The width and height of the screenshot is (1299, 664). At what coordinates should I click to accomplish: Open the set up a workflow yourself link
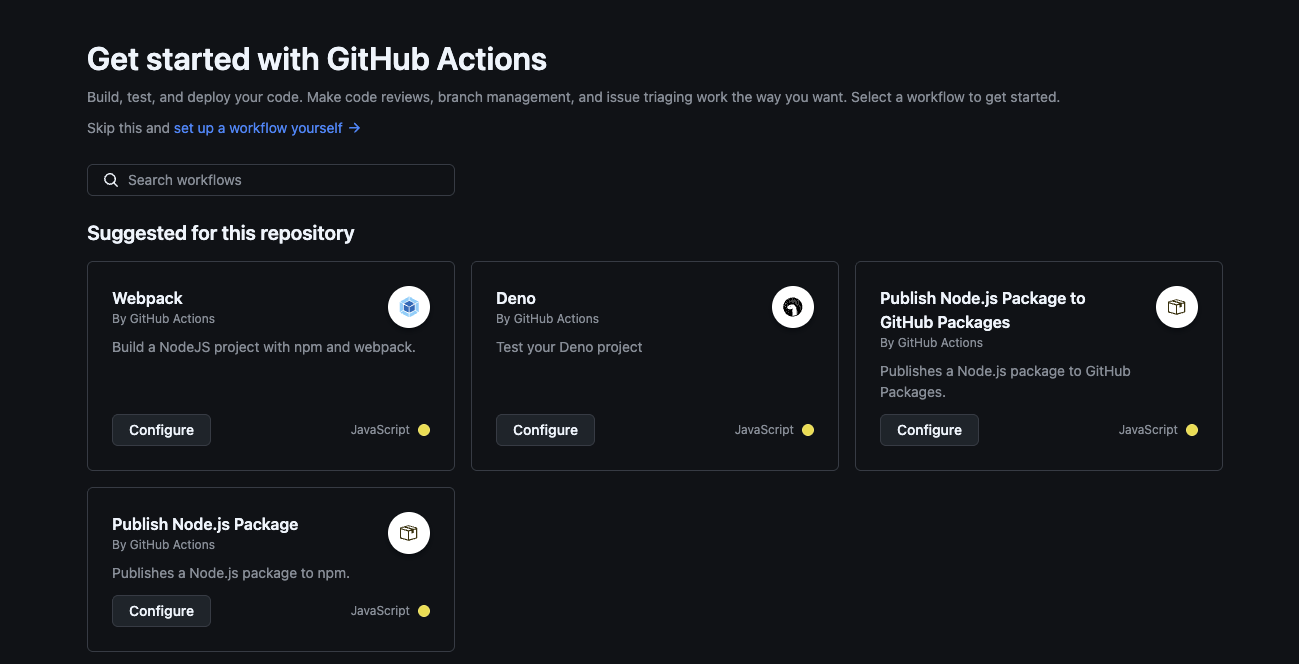tap(267, 128)
